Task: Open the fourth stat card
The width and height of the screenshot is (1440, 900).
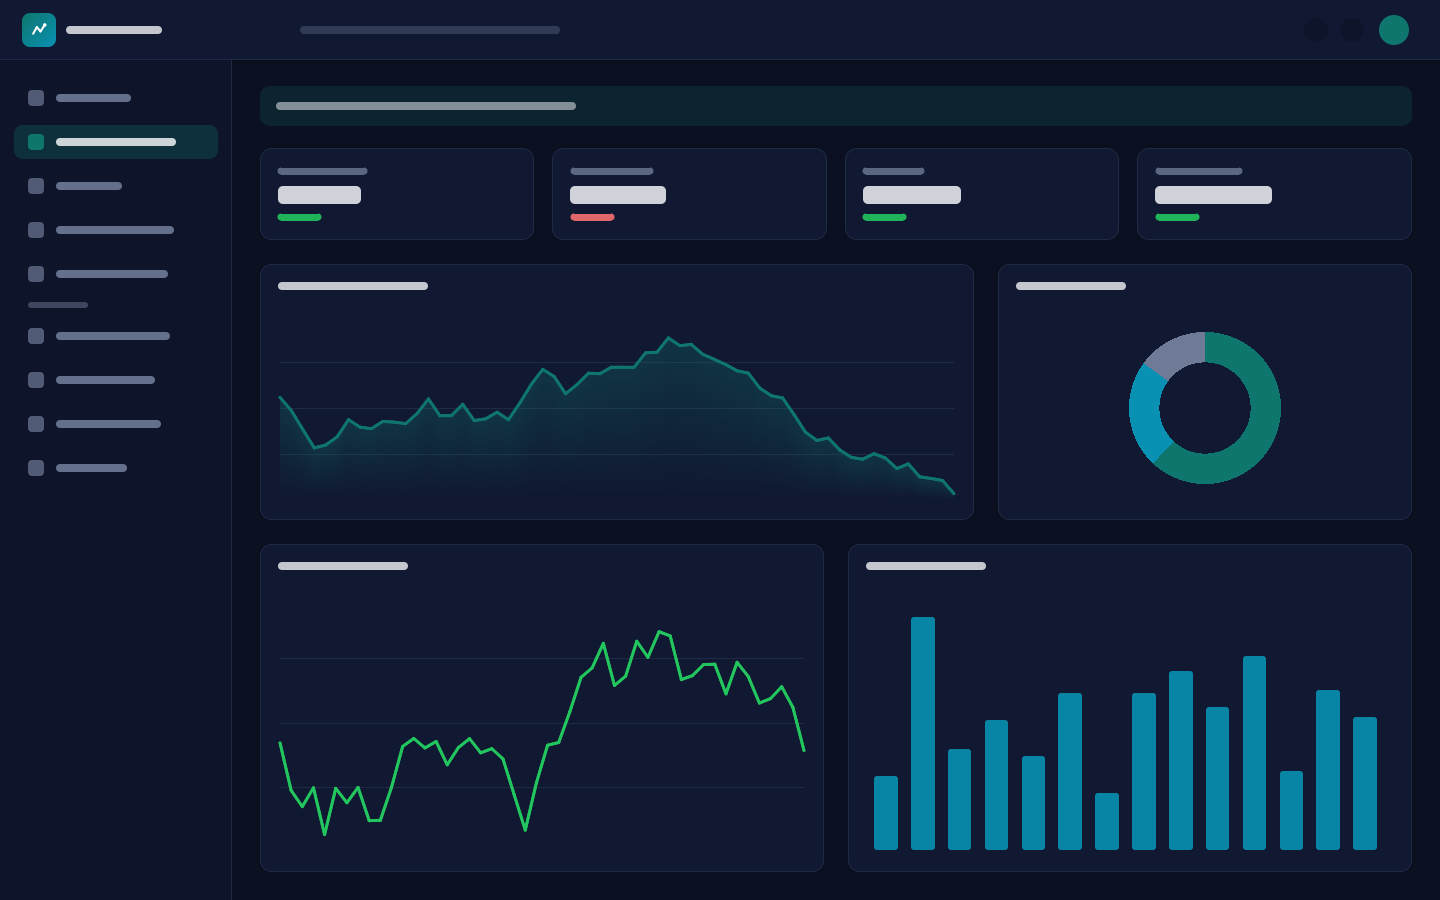Action: [1274, 194]
